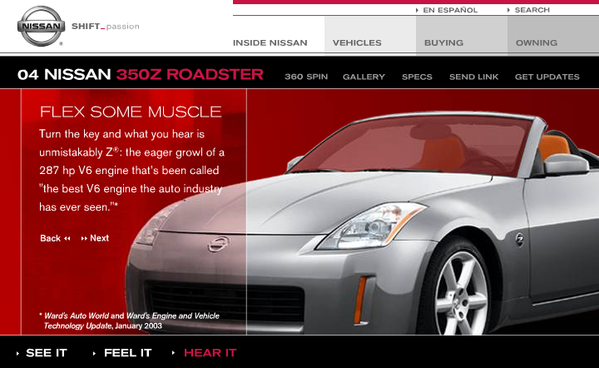Click the Nissan logo
Viewport: 599px width, 368px height.
click(x=41, y=26)
